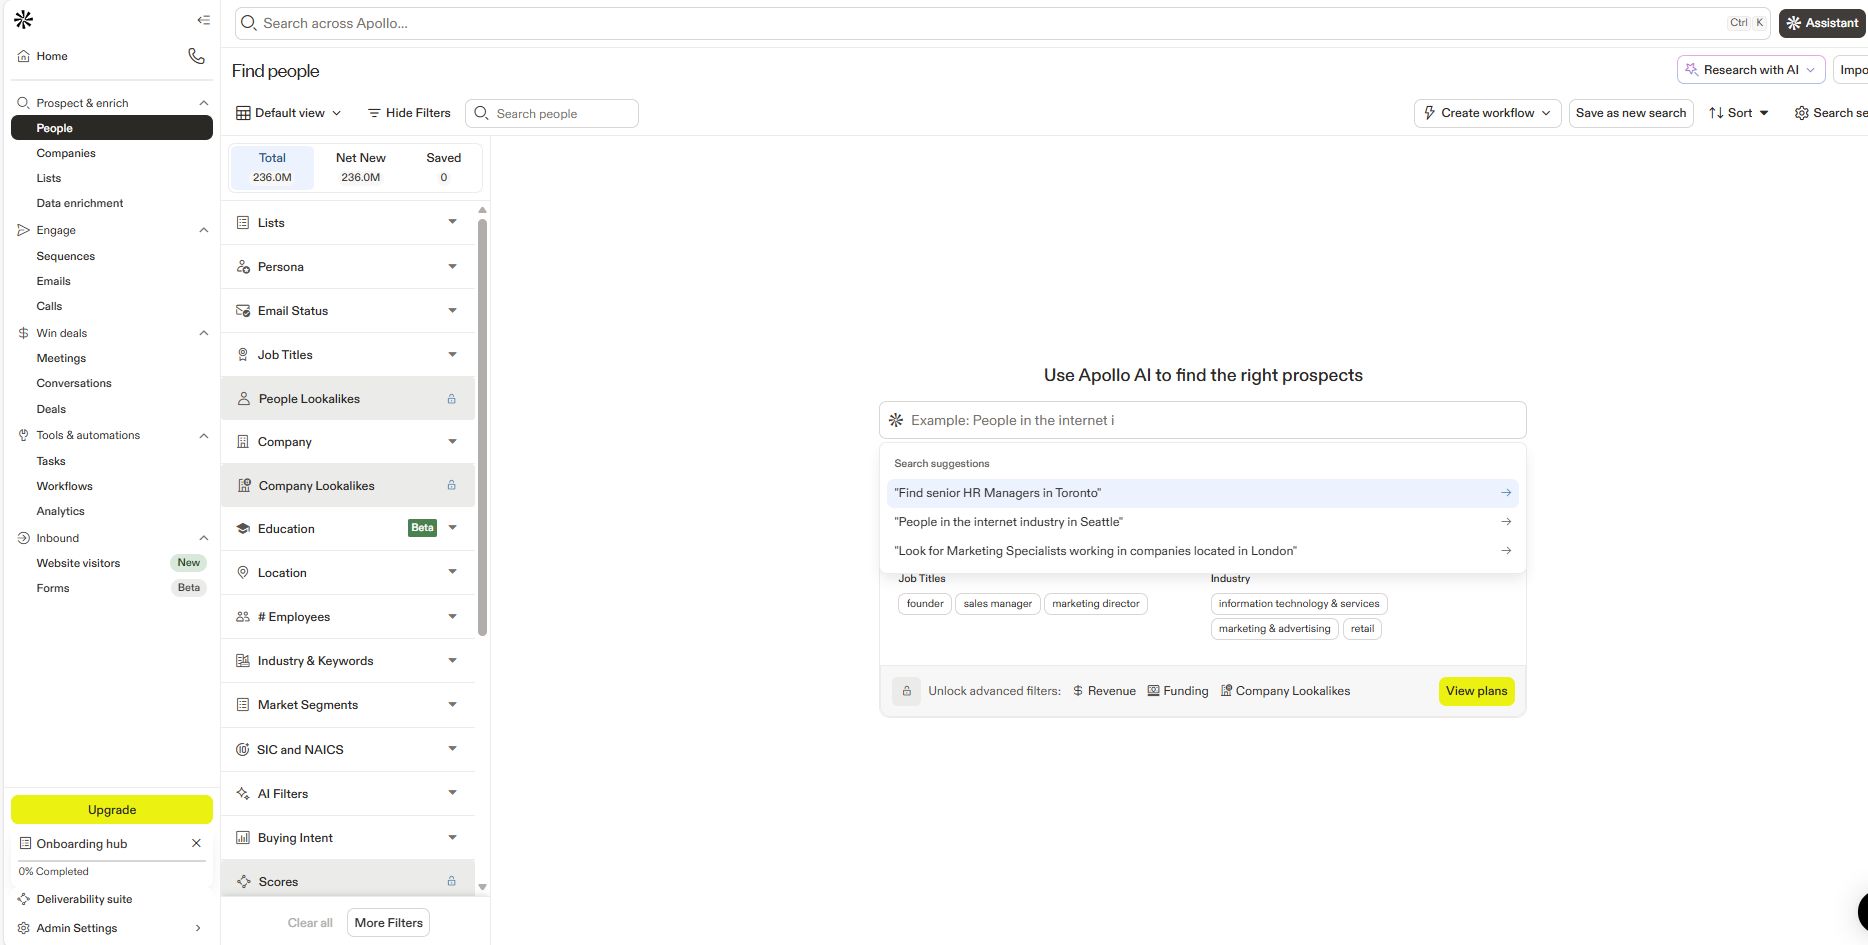Click Clear all filters
Viewport: 1868px width, 945px height.
(310, 923)
